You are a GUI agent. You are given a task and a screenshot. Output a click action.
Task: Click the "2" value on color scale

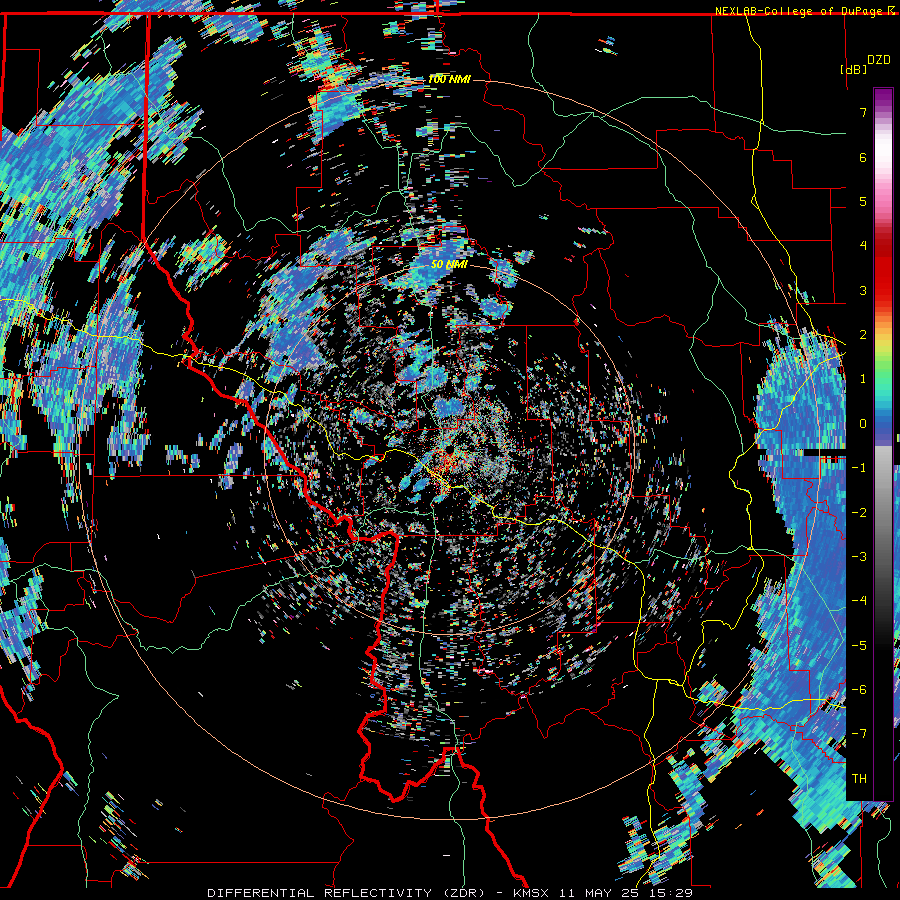click(863, 335)
